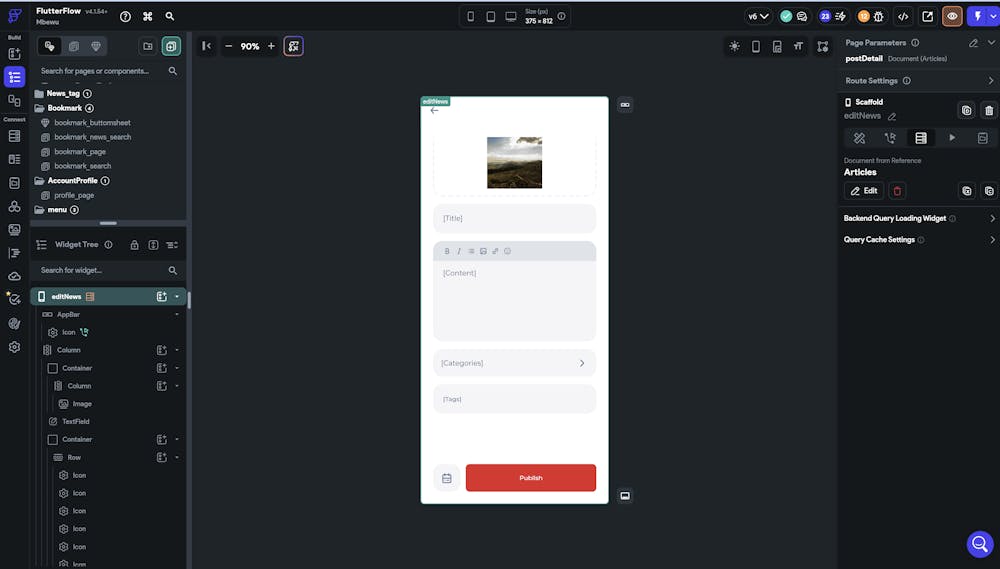Open the API Calls icon in sidebar

[x=15, y=207]
